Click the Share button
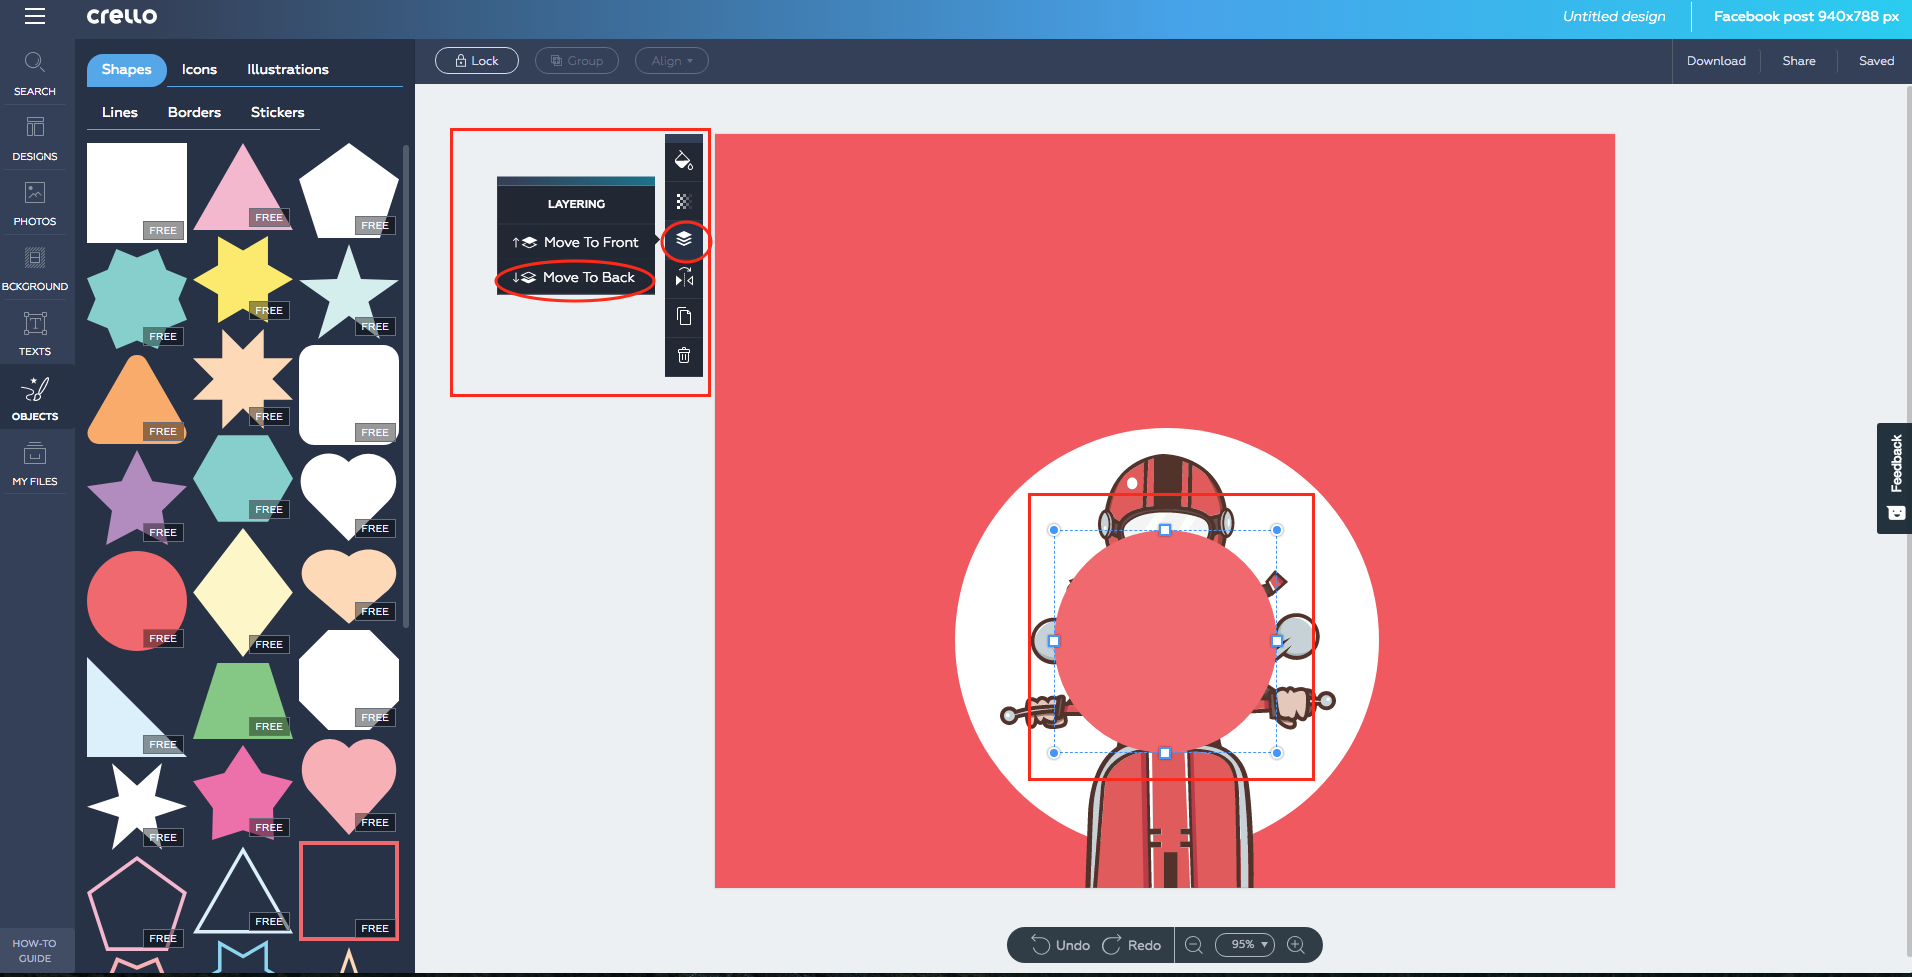Viewport: 1912px width, 977px height. [x=1799, y=61]
